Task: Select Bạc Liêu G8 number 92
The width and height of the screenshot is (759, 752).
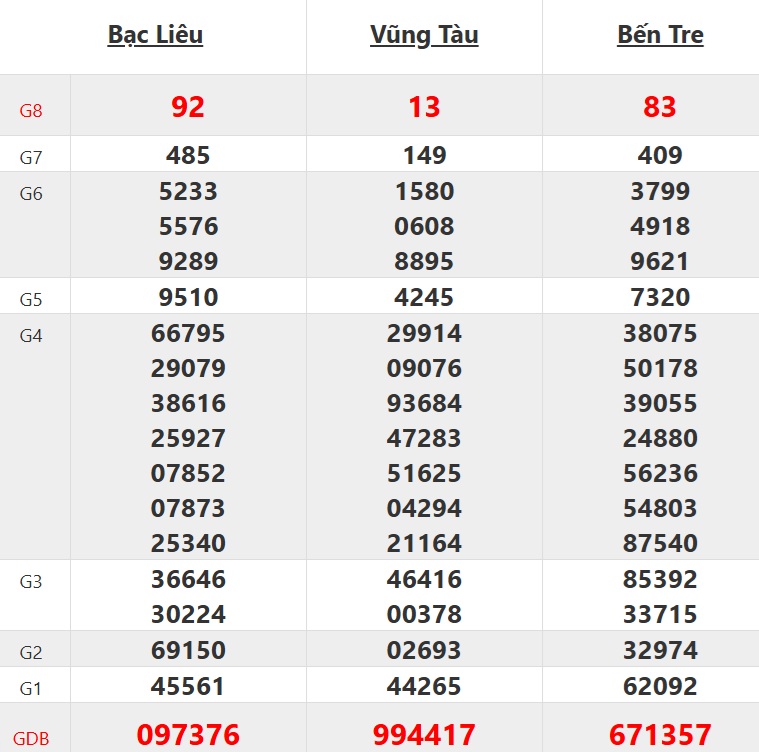Action: tap(188, 107)
